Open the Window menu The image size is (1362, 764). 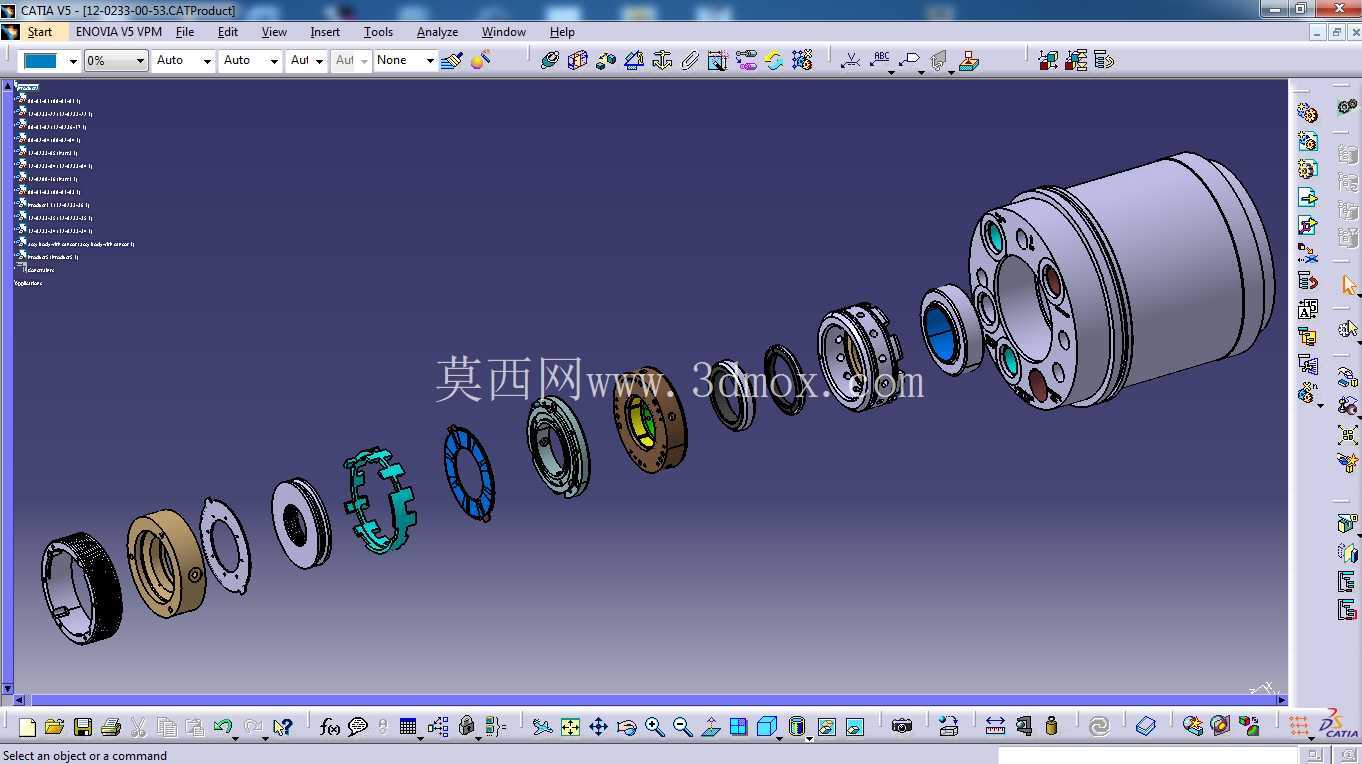coord(504,32)
